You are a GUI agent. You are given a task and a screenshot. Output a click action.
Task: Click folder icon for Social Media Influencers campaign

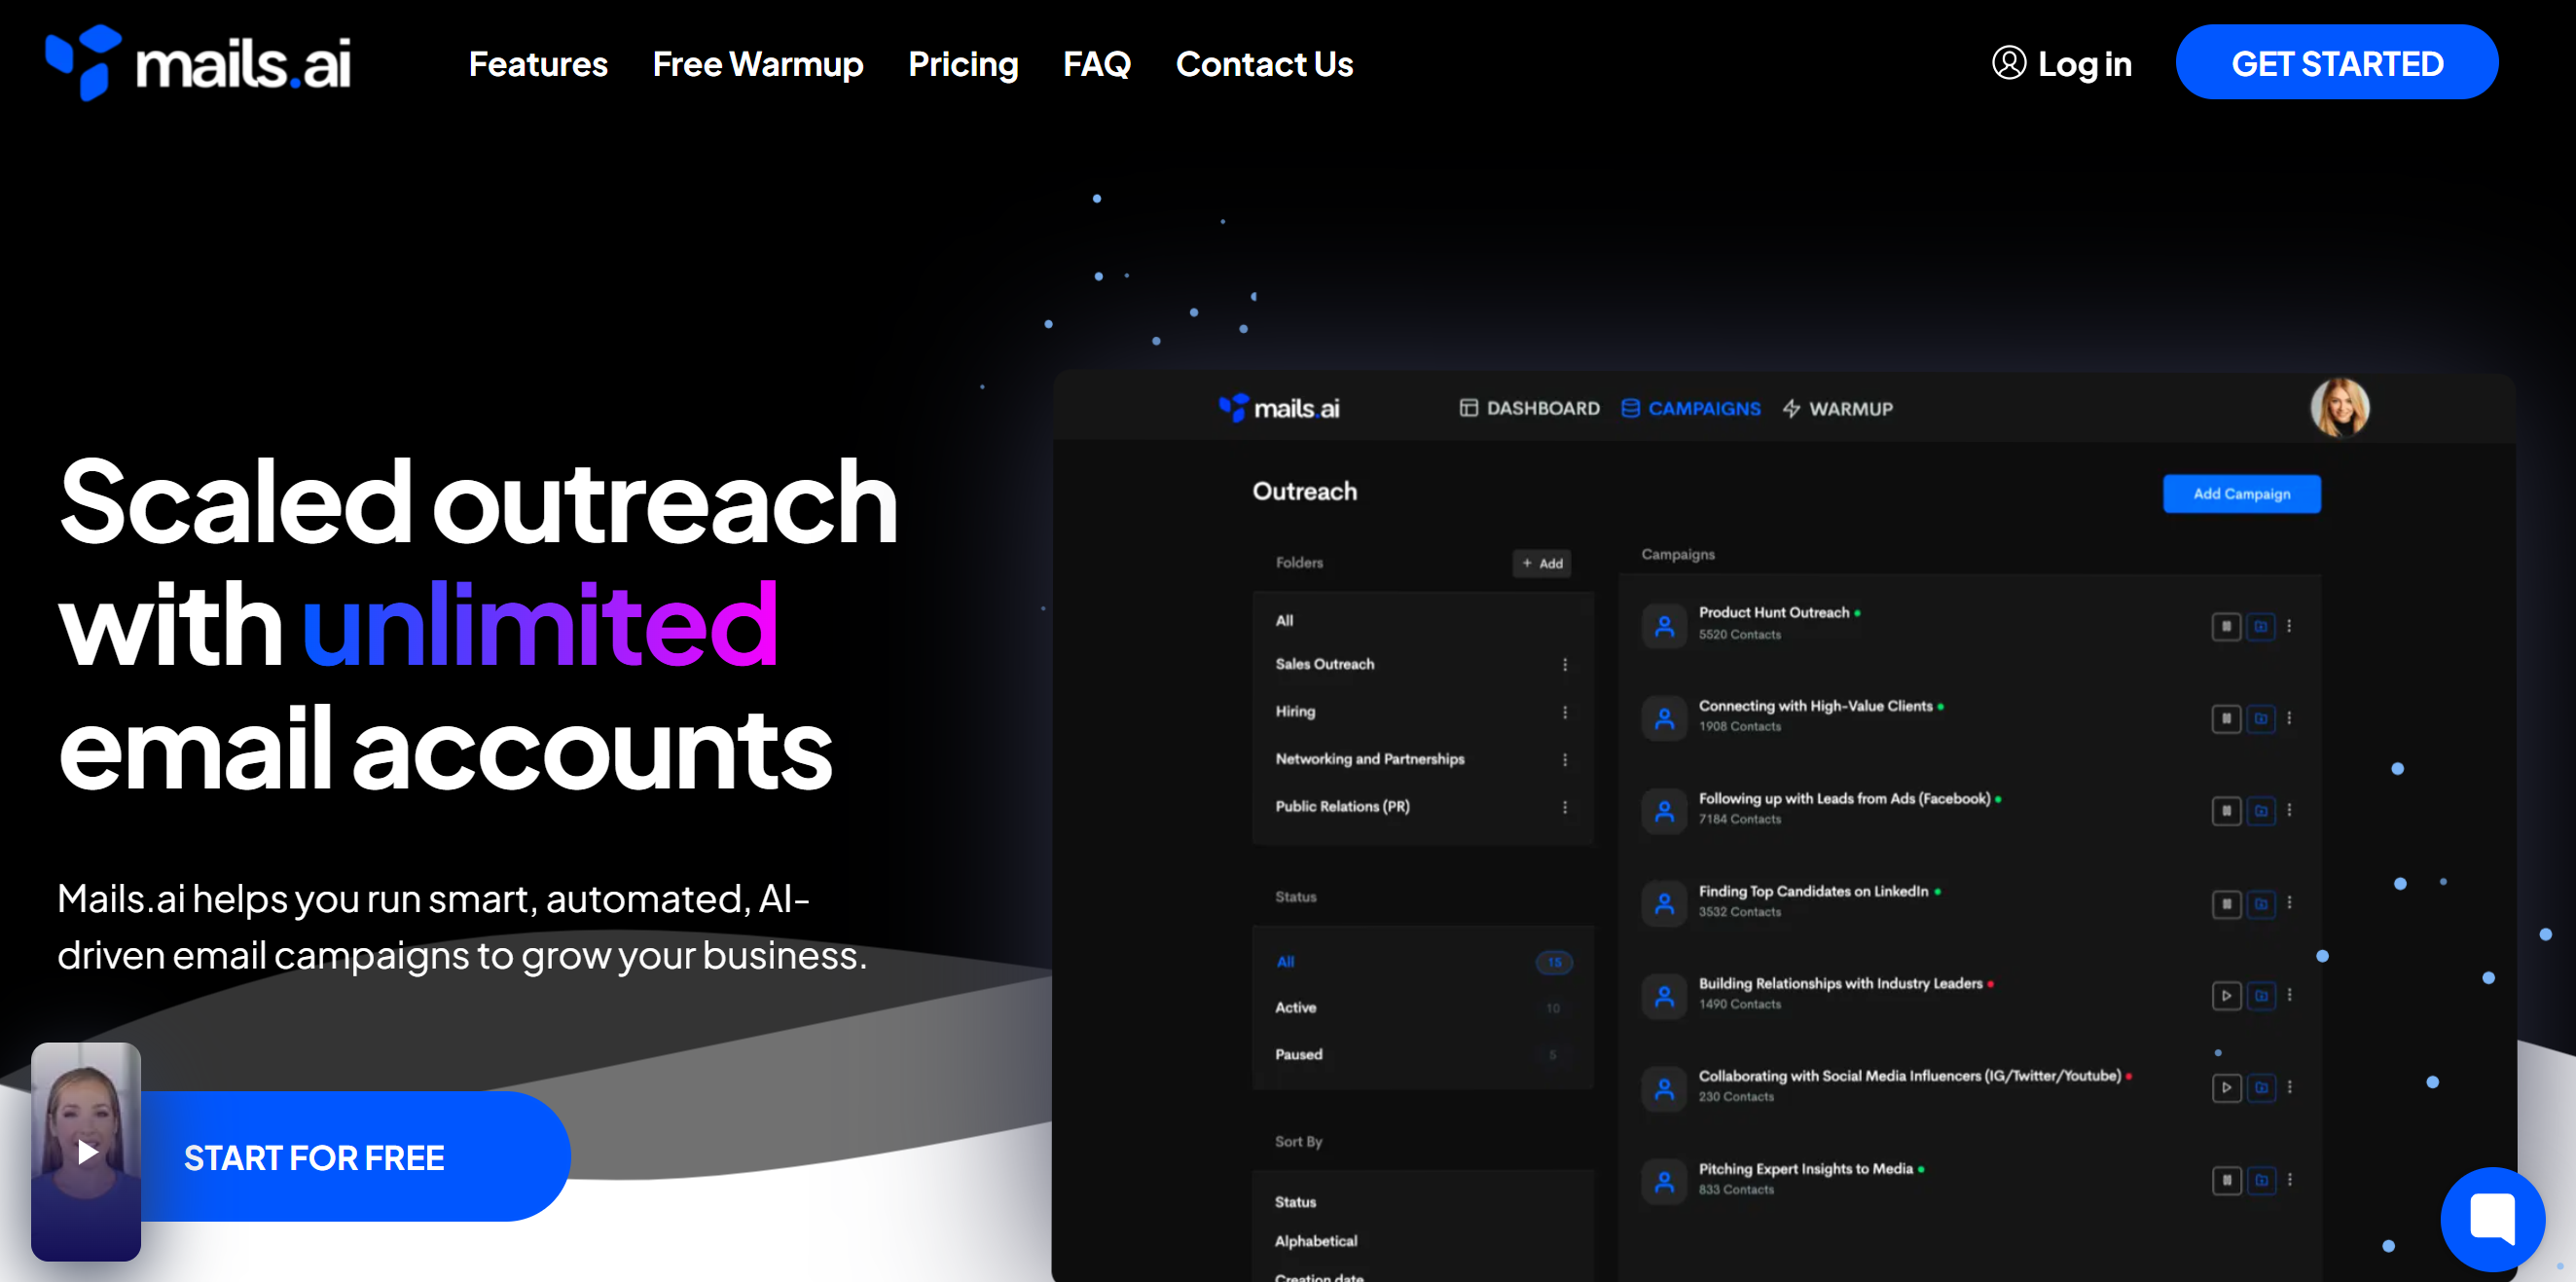(2261, 1087)
